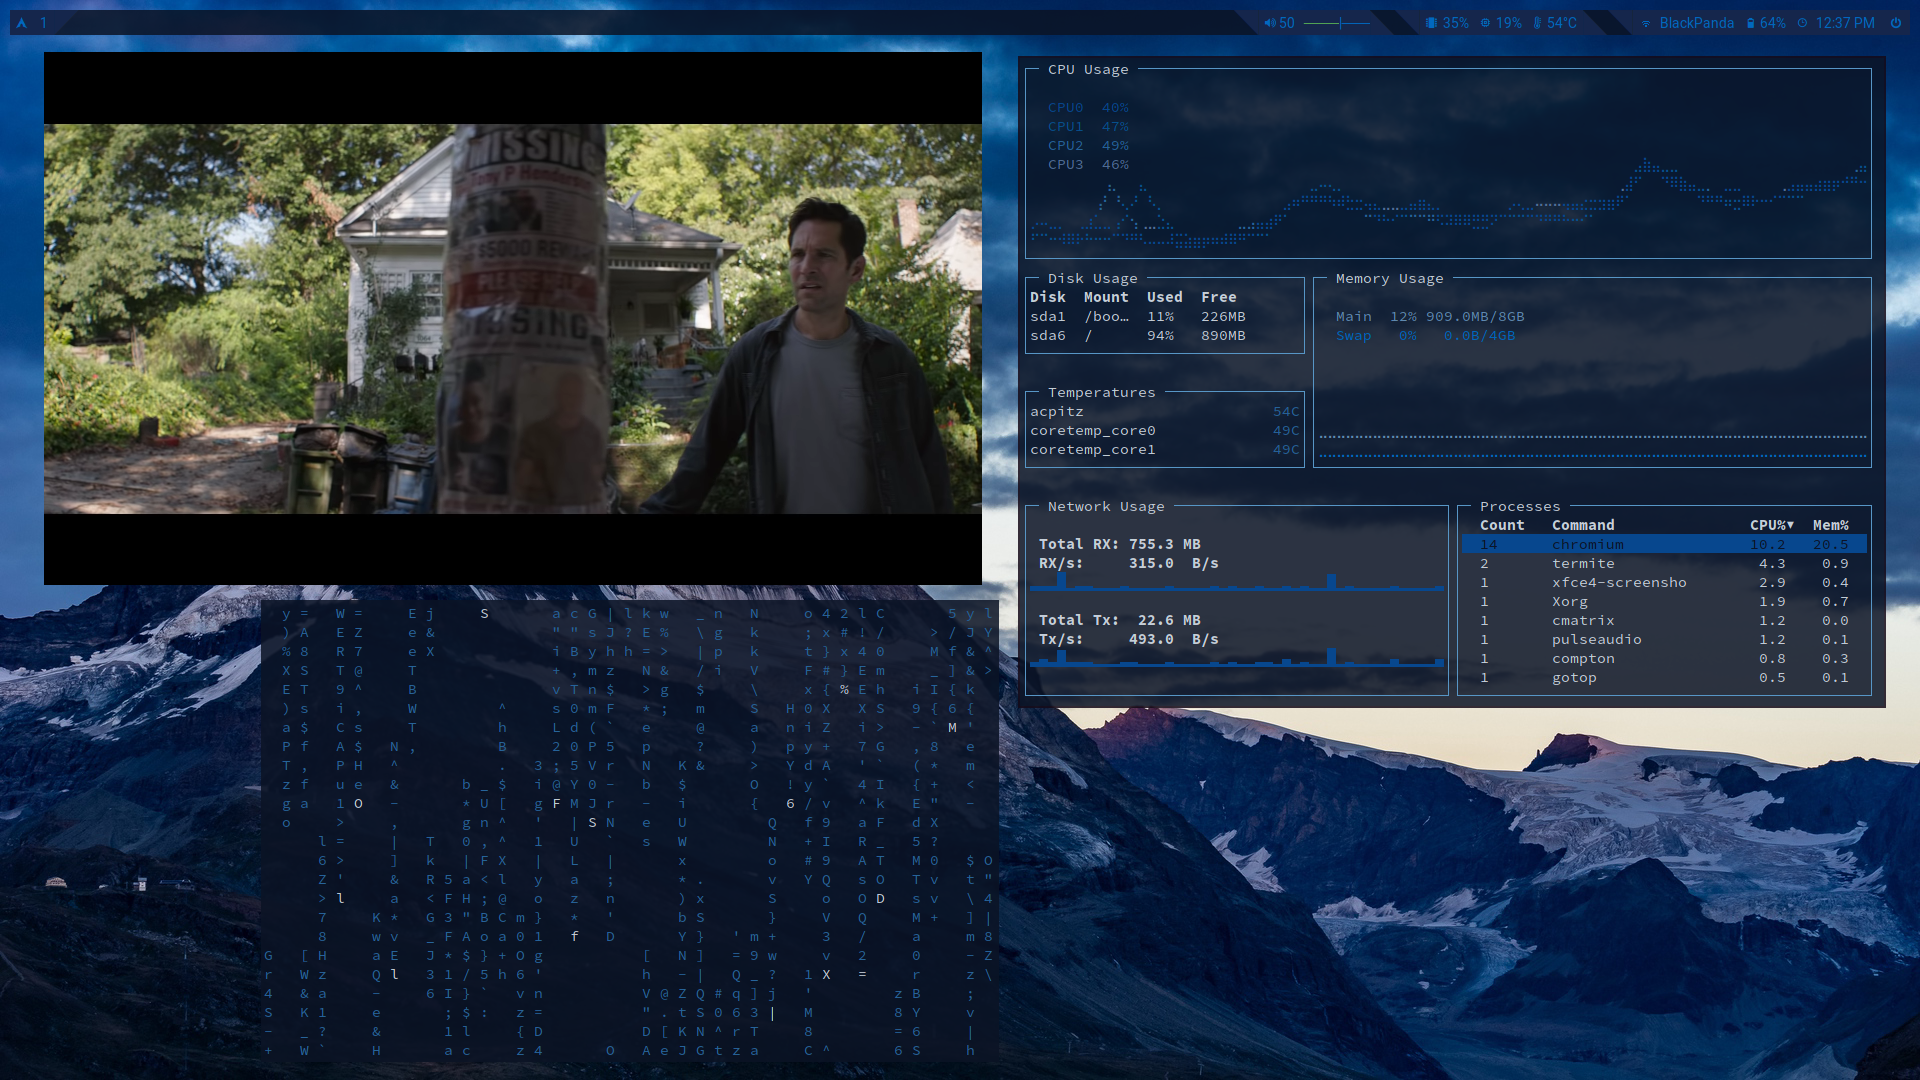
Task: Click the Wi-Fi icon beside BlackPanda
Action: coord(1646,23)
